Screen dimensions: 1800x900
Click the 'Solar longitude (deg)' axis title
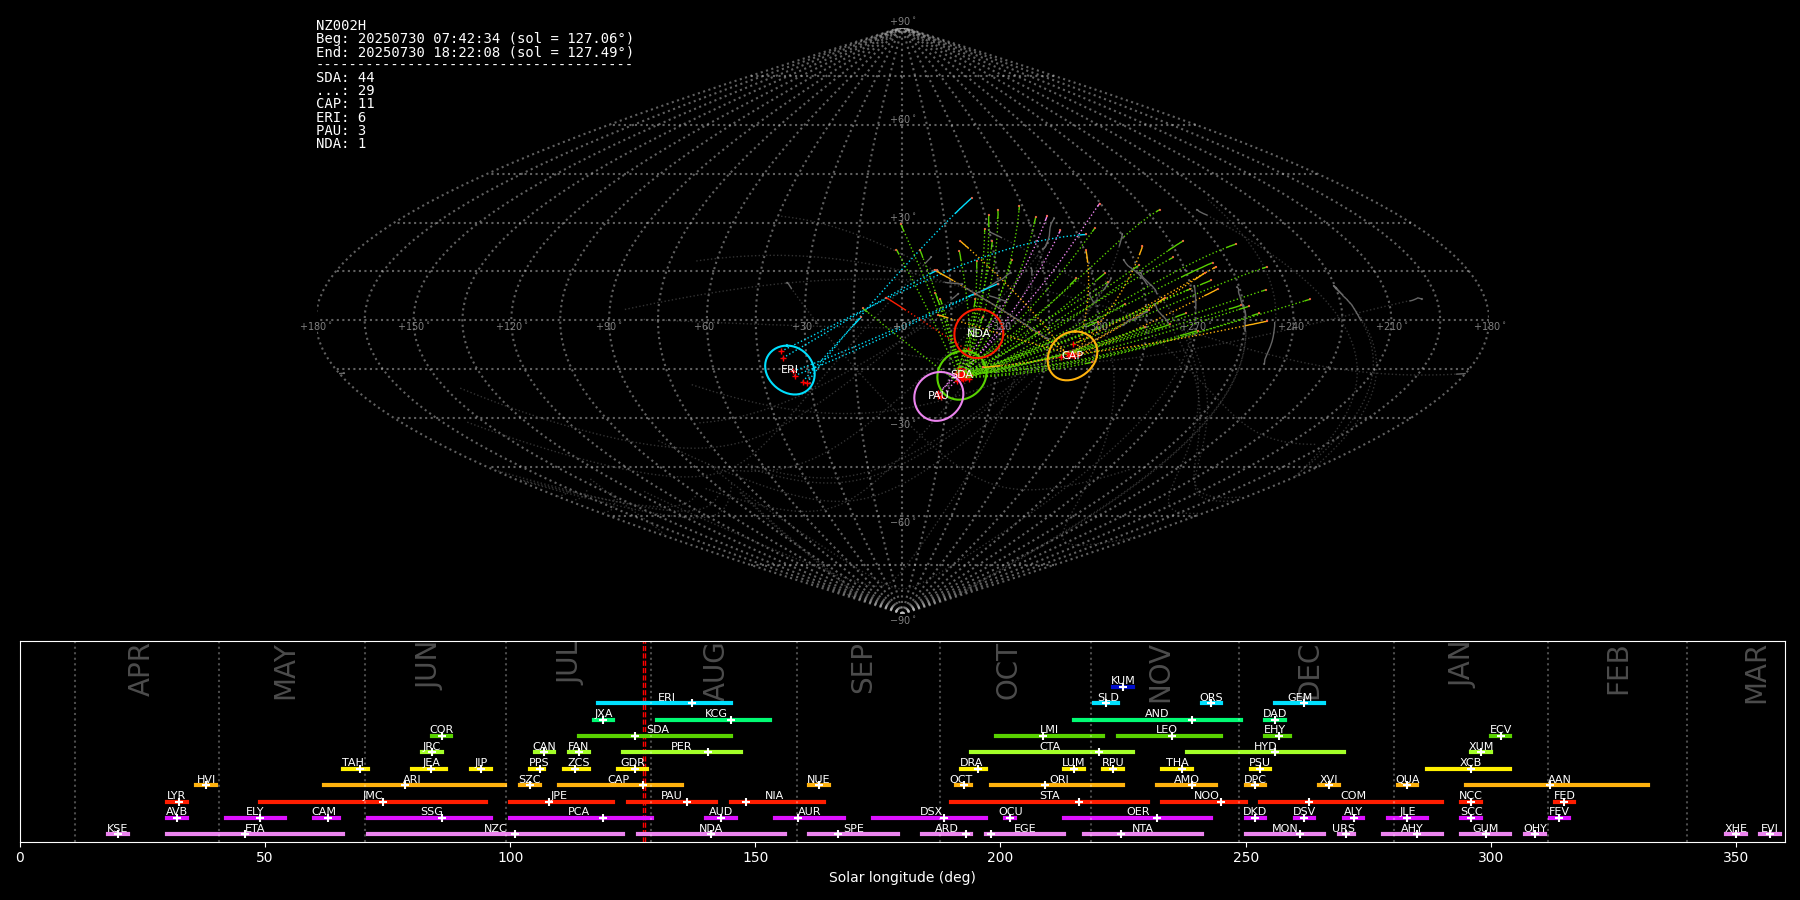tap(902, 878)
